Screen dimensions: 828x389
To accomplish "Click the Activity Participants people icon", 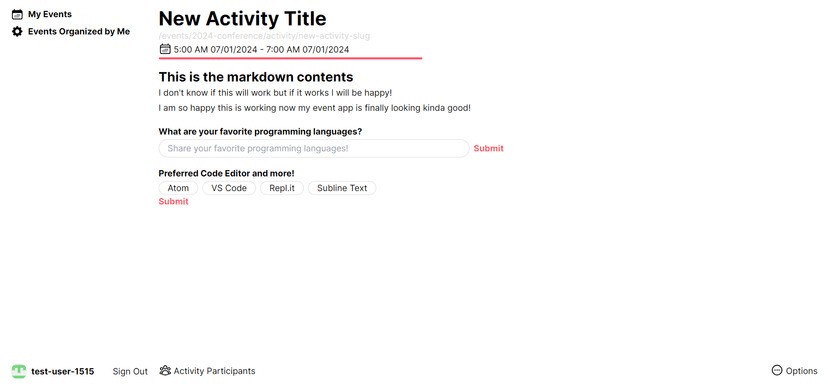I will [x=165, y=371].
